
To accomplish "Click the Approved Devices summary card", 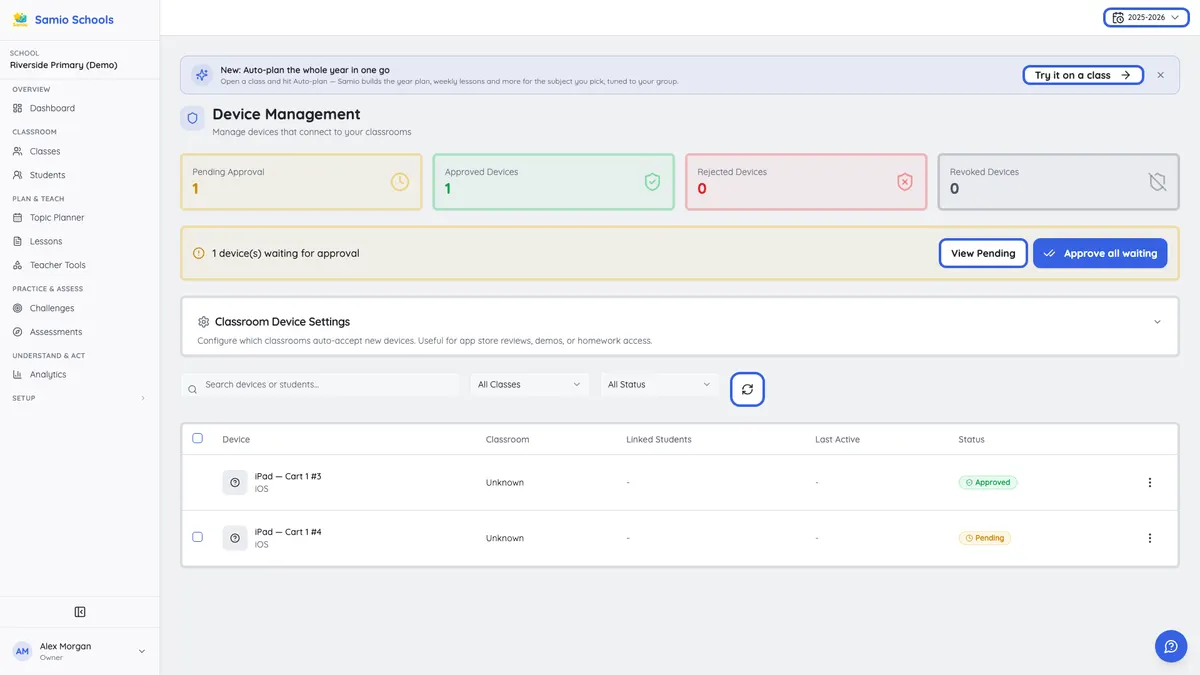I will (x=553, y=182).
